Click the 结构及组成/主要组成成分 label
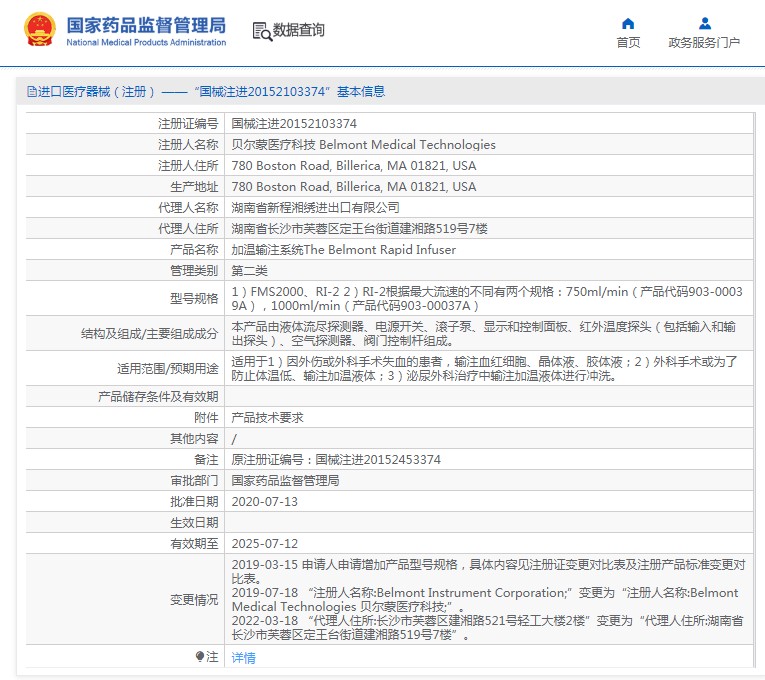 149,334
